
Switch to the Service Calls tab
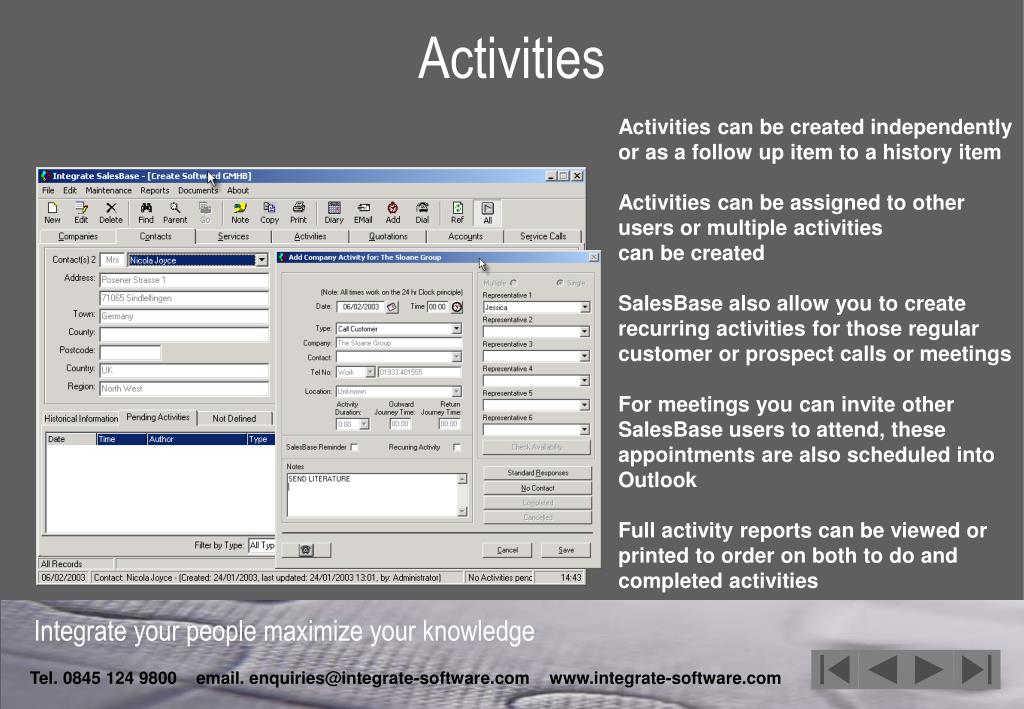click(x=543, y=236)
